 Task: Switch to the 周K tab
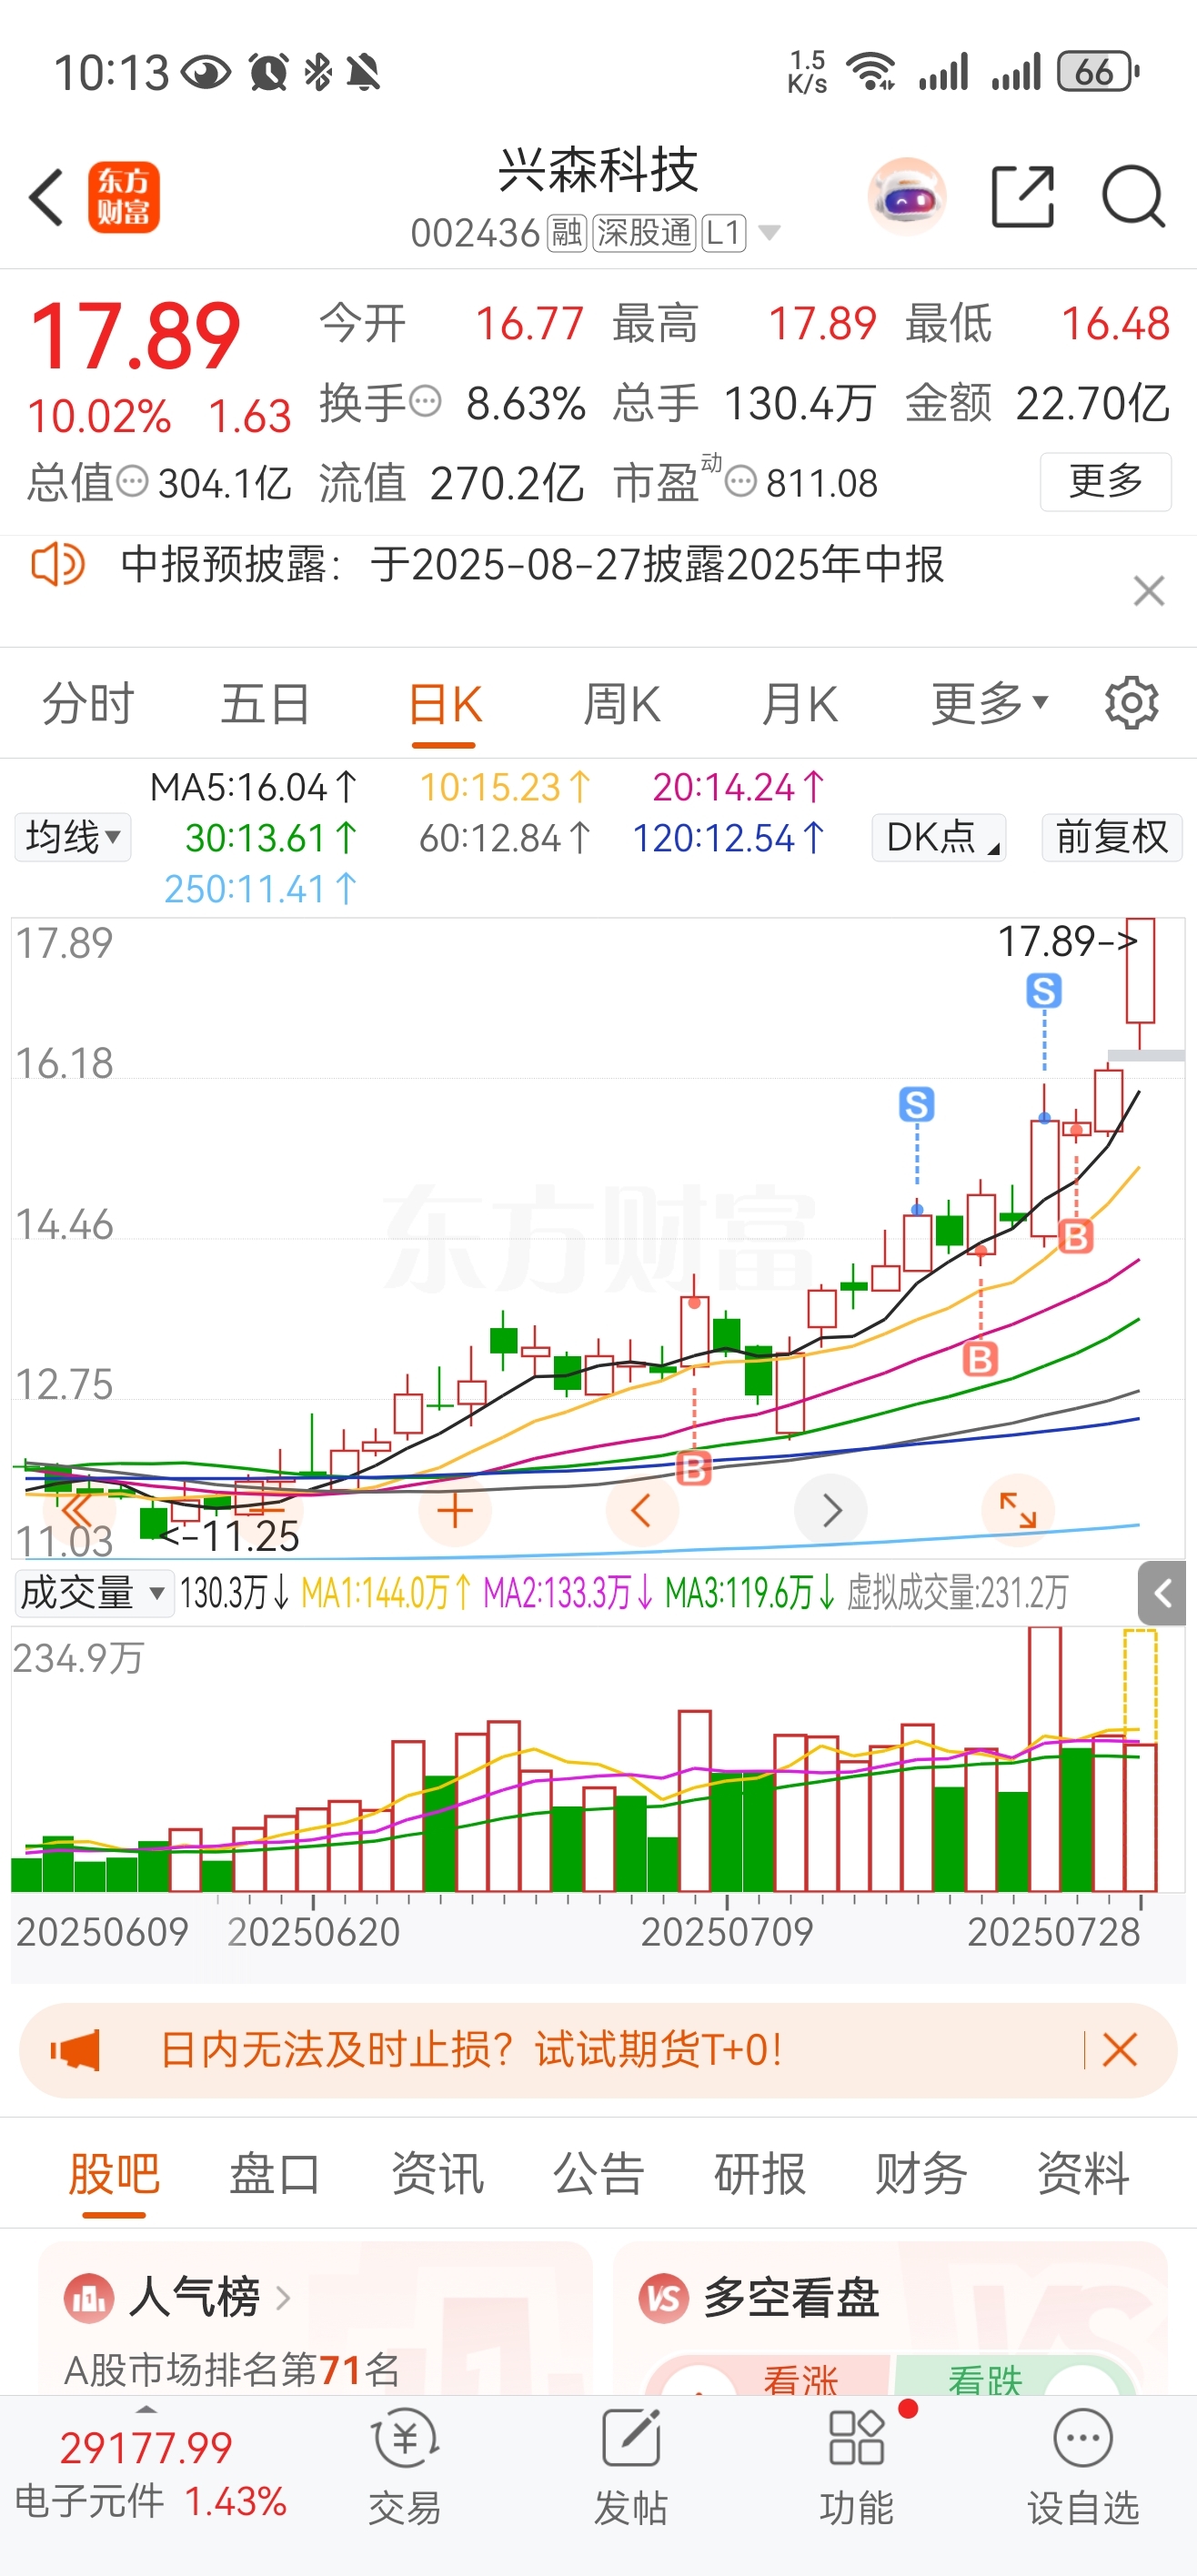[x=621, y=704]
